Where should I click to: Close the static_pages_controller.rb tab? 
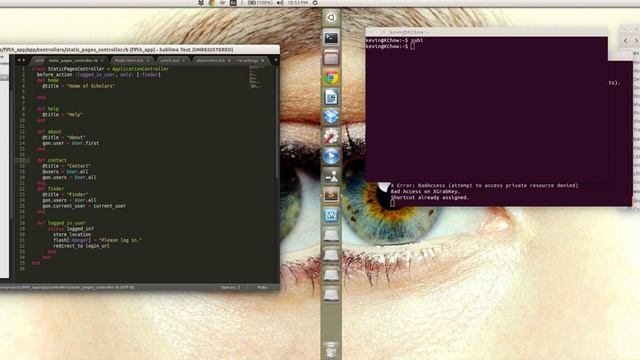(102, 60)
